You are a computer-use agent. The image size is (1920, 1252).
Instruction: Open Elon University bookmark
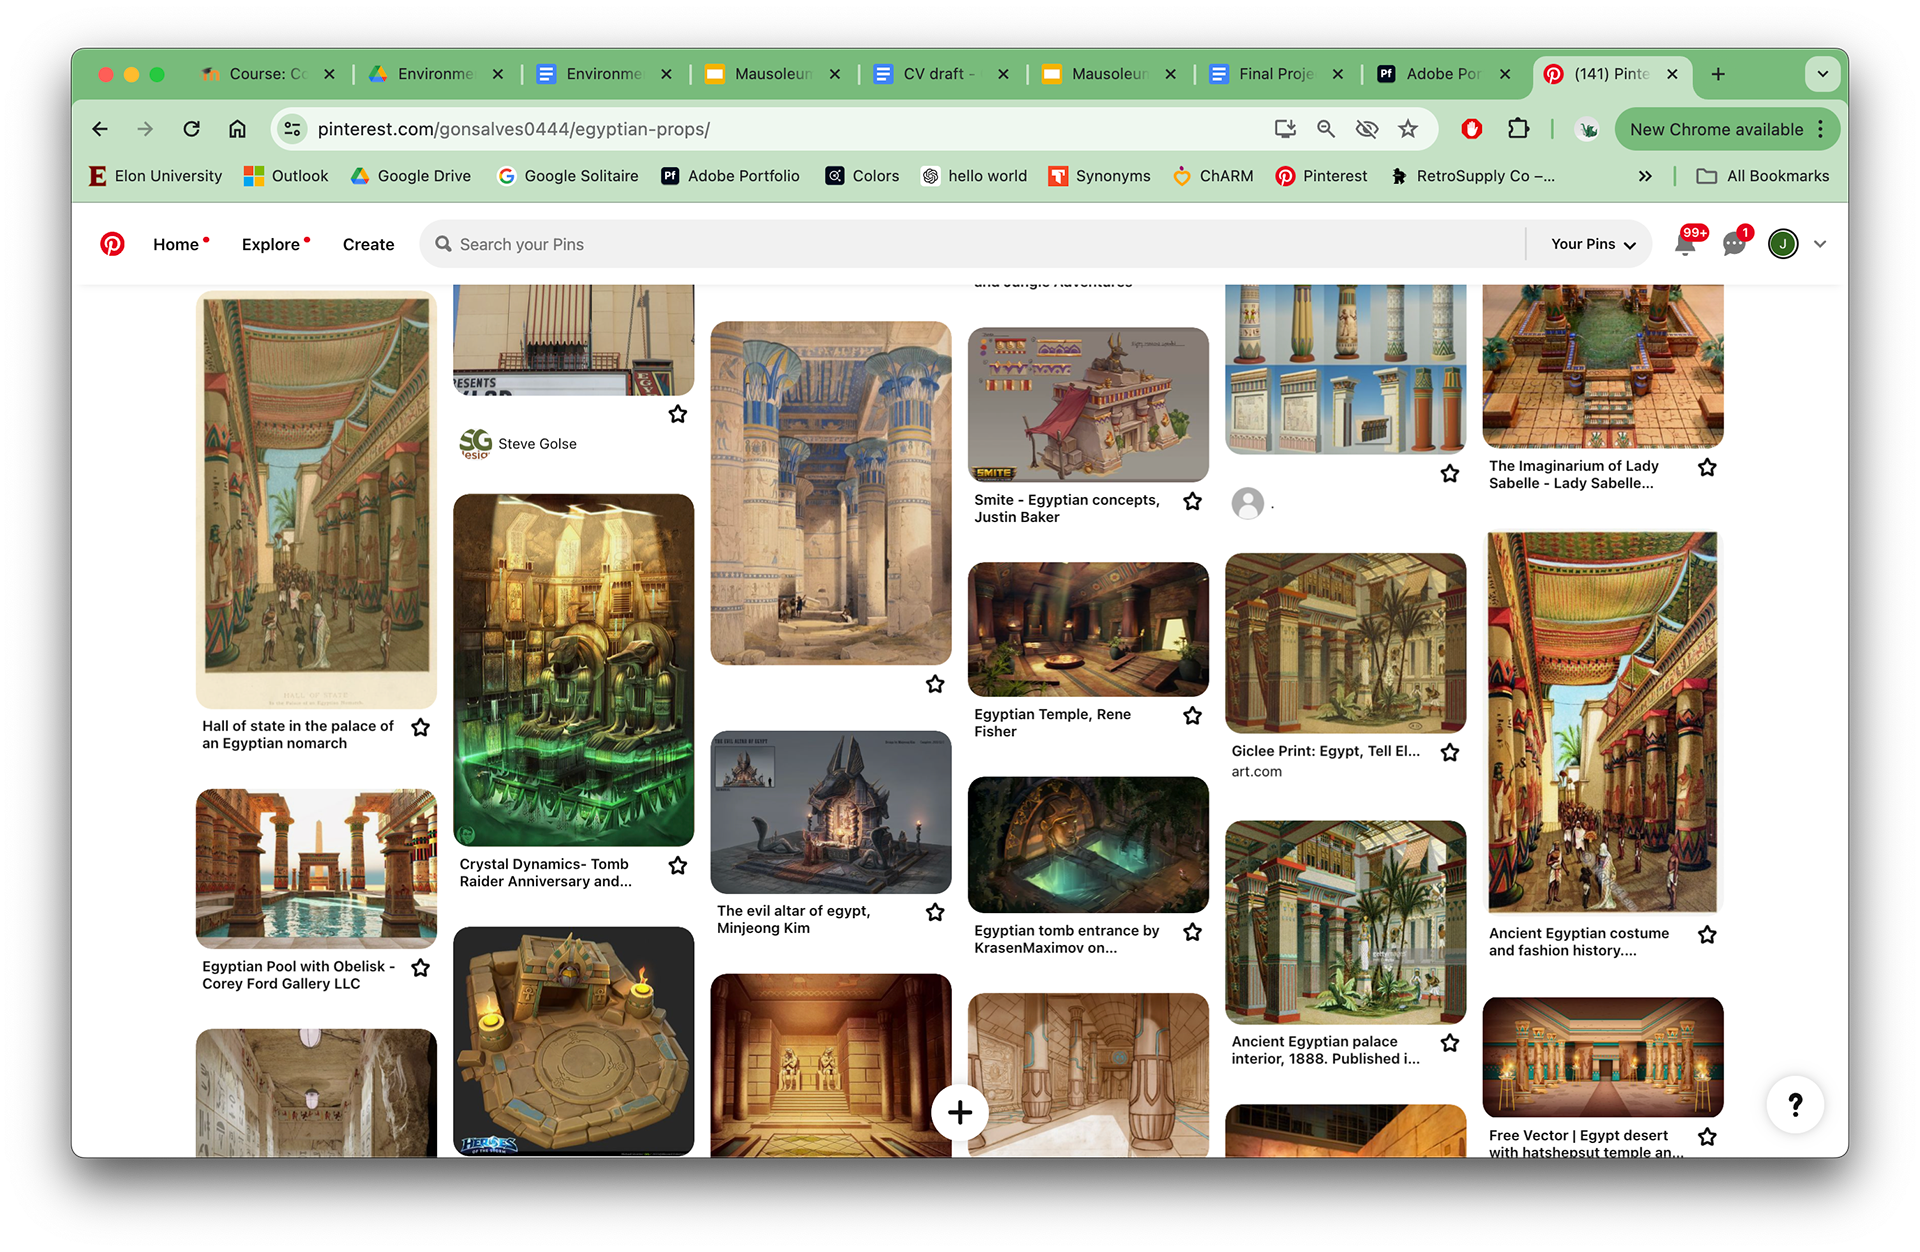(155, 176)
